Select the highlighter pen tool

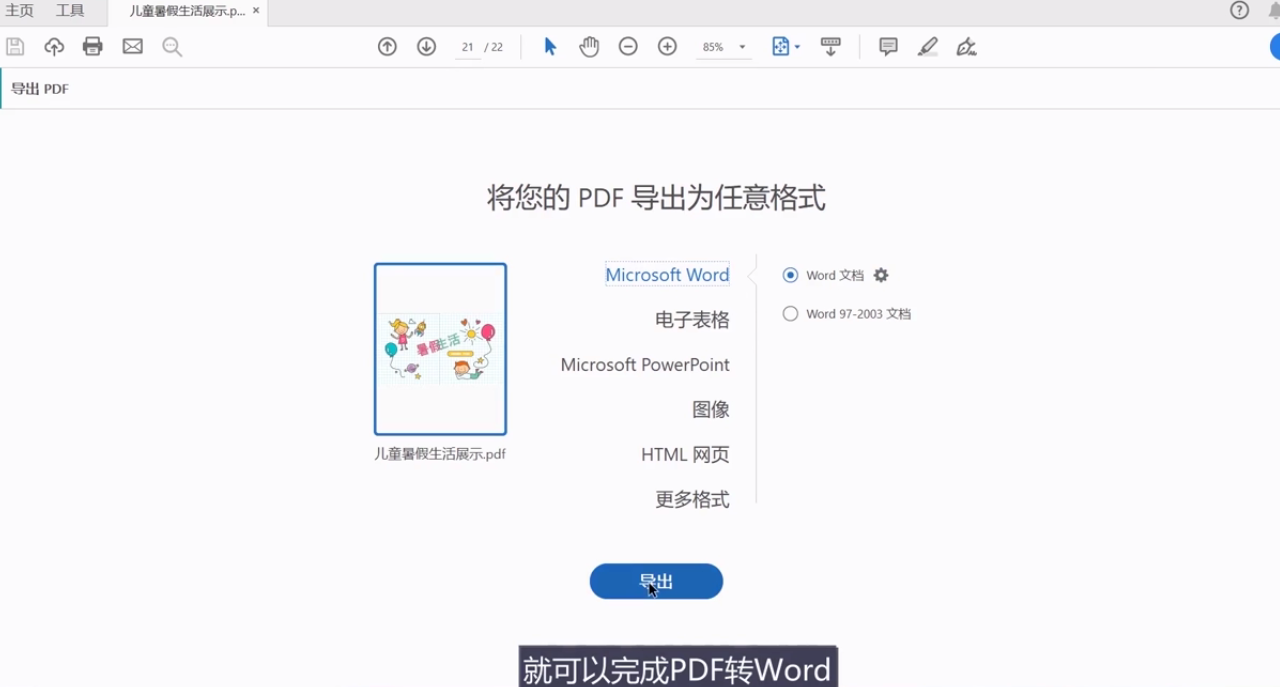[x=928, y=47]
